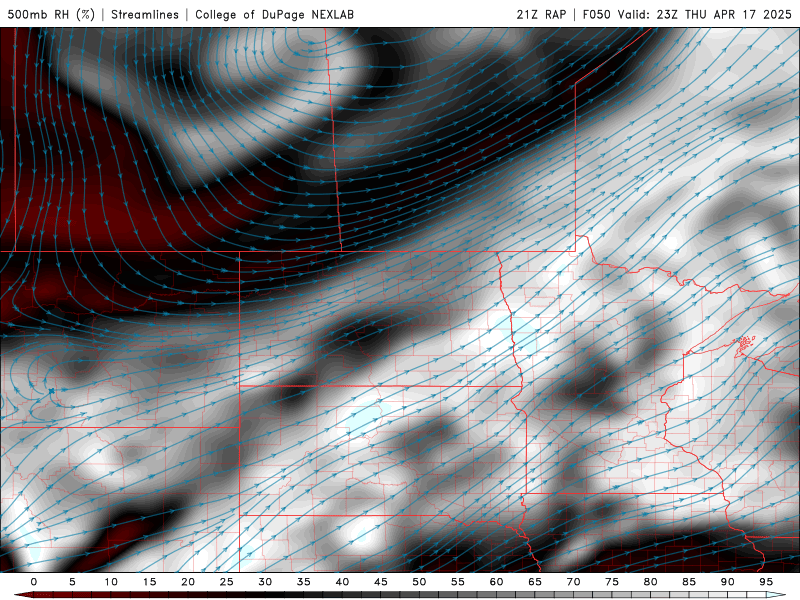Click the 95 label on the RH legend

(x=766, y=582)
